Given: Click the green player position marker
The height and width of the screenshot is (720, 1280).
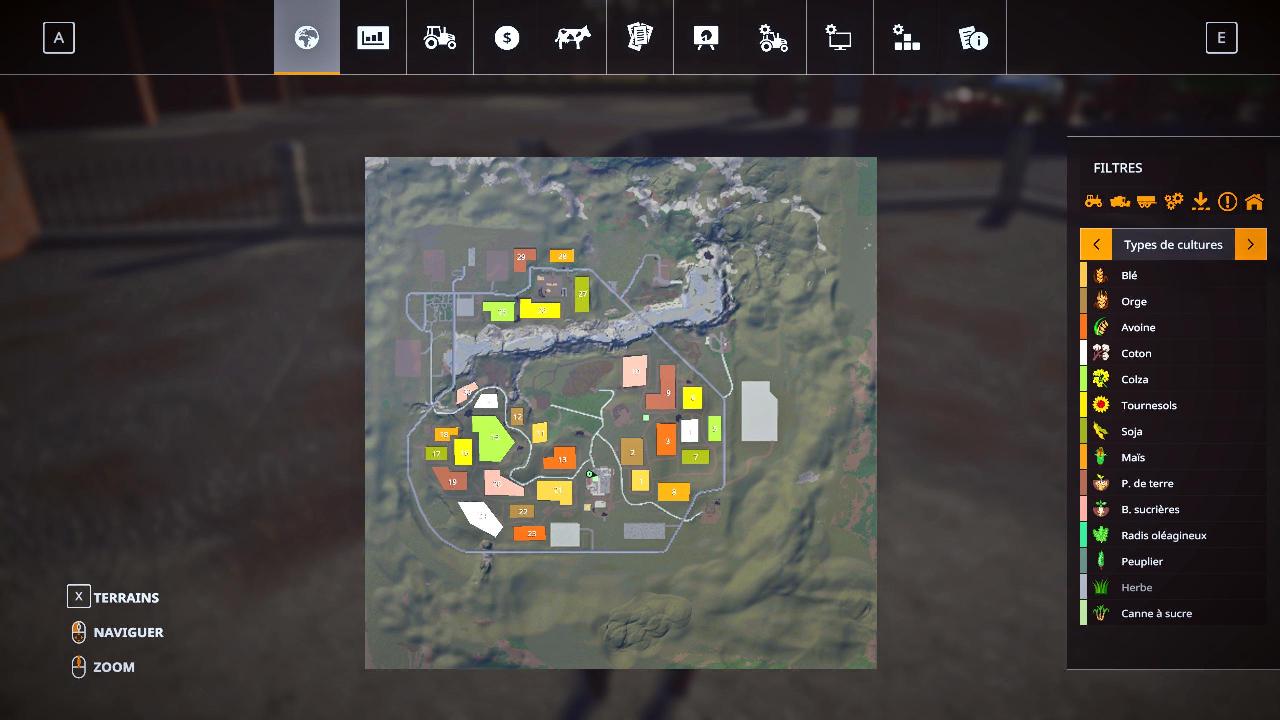Looking at the screenshot, I should [590, 474].
